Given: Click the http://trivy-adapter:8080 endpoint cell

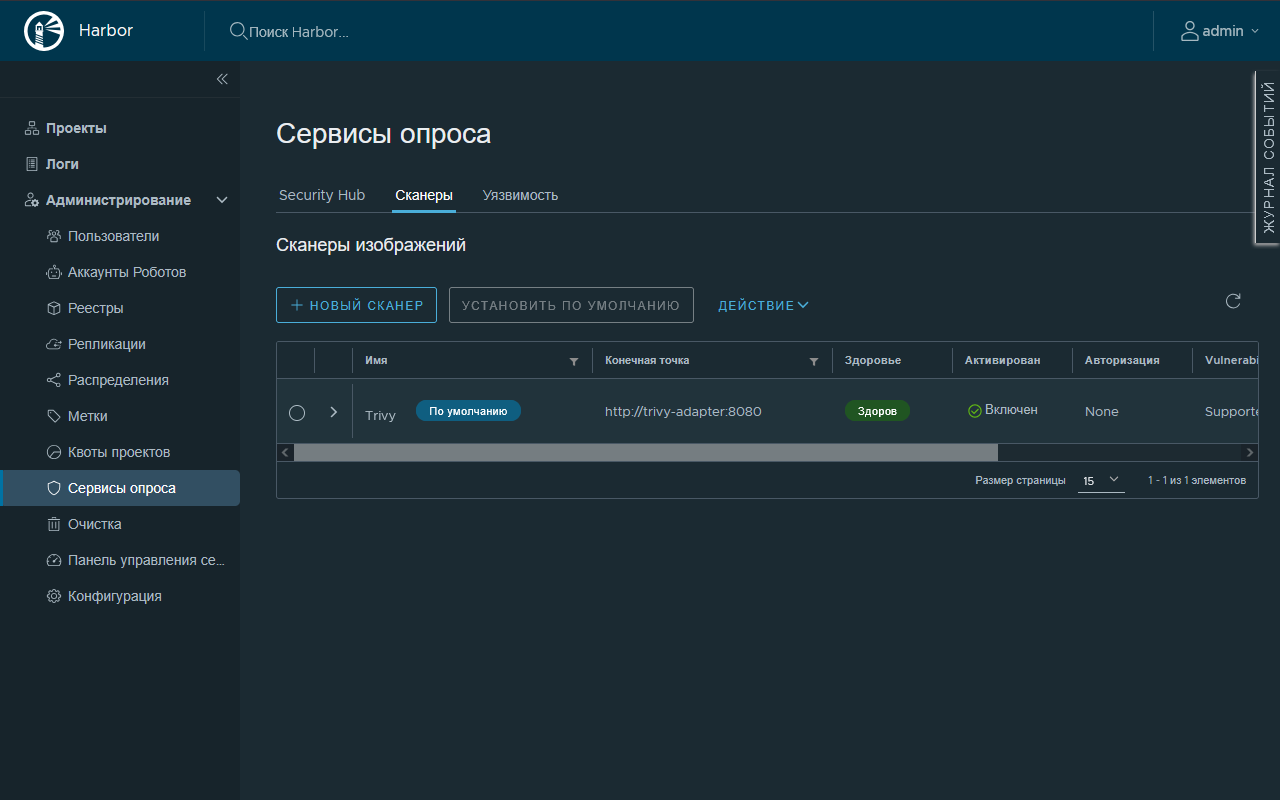Looking at the screenshot, I should point(683,411).
